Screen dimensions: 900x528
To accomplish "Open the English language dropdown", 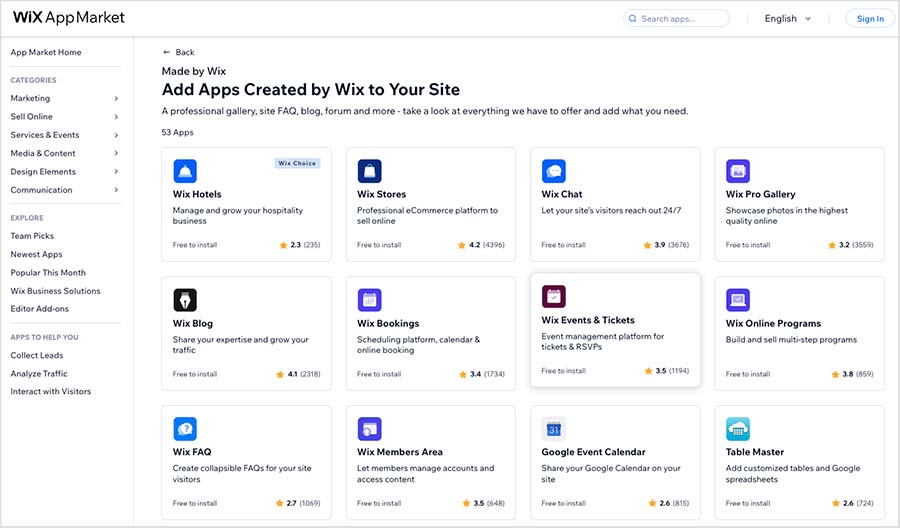I will 788,18.
